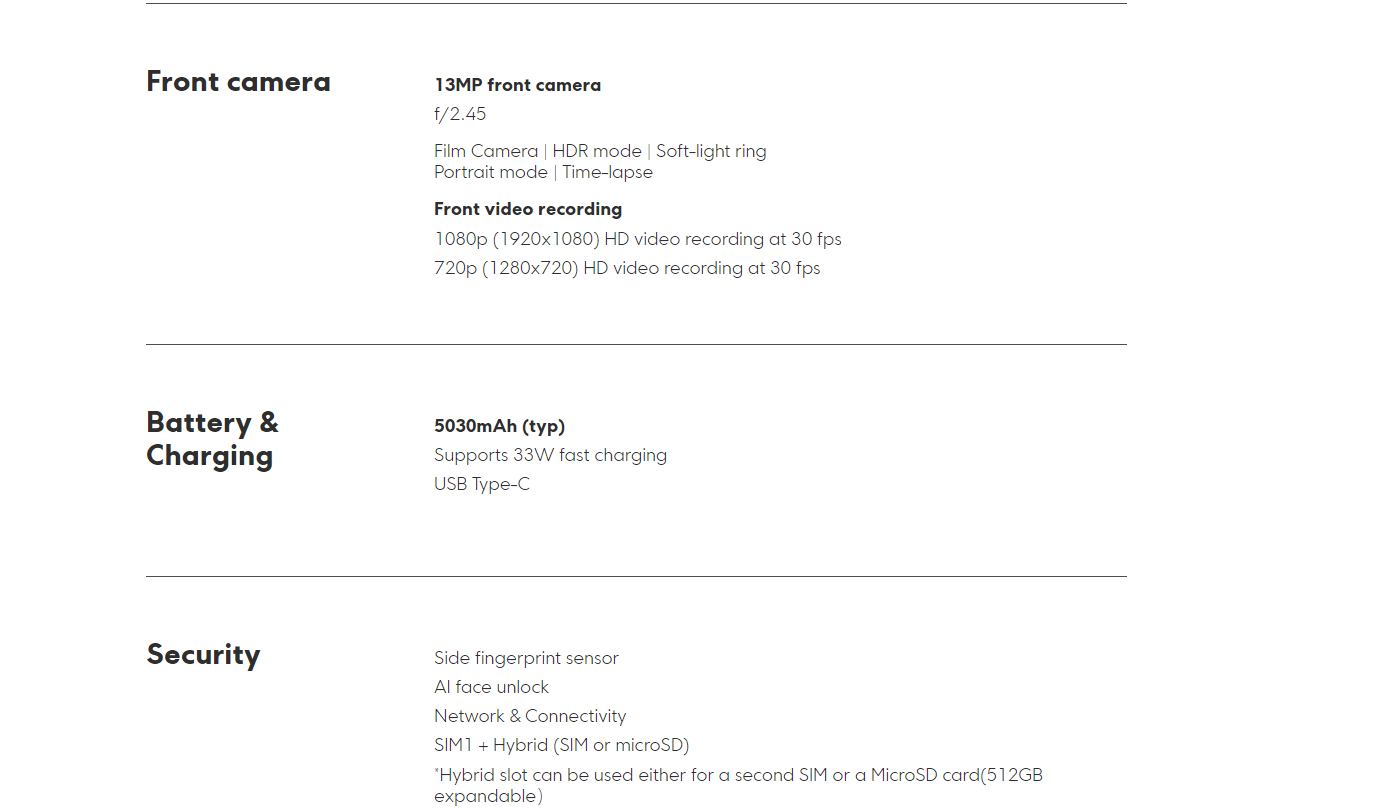Image resolution: width=1379 pixels, height=810 pixels.
Task: Click the Front camera section heading
Action: pyautogui.click(x=238, y=81)
